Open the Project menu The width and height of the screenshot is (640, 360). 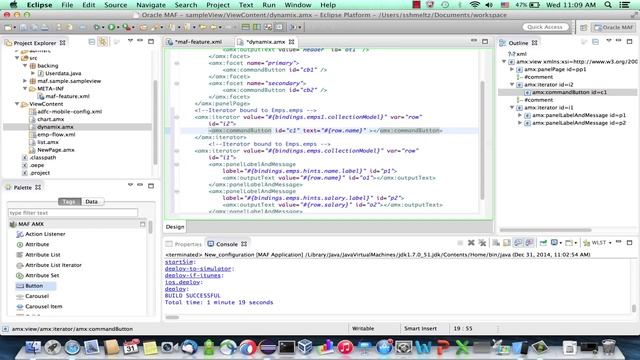pyautogui.click(x=218, y=5)
